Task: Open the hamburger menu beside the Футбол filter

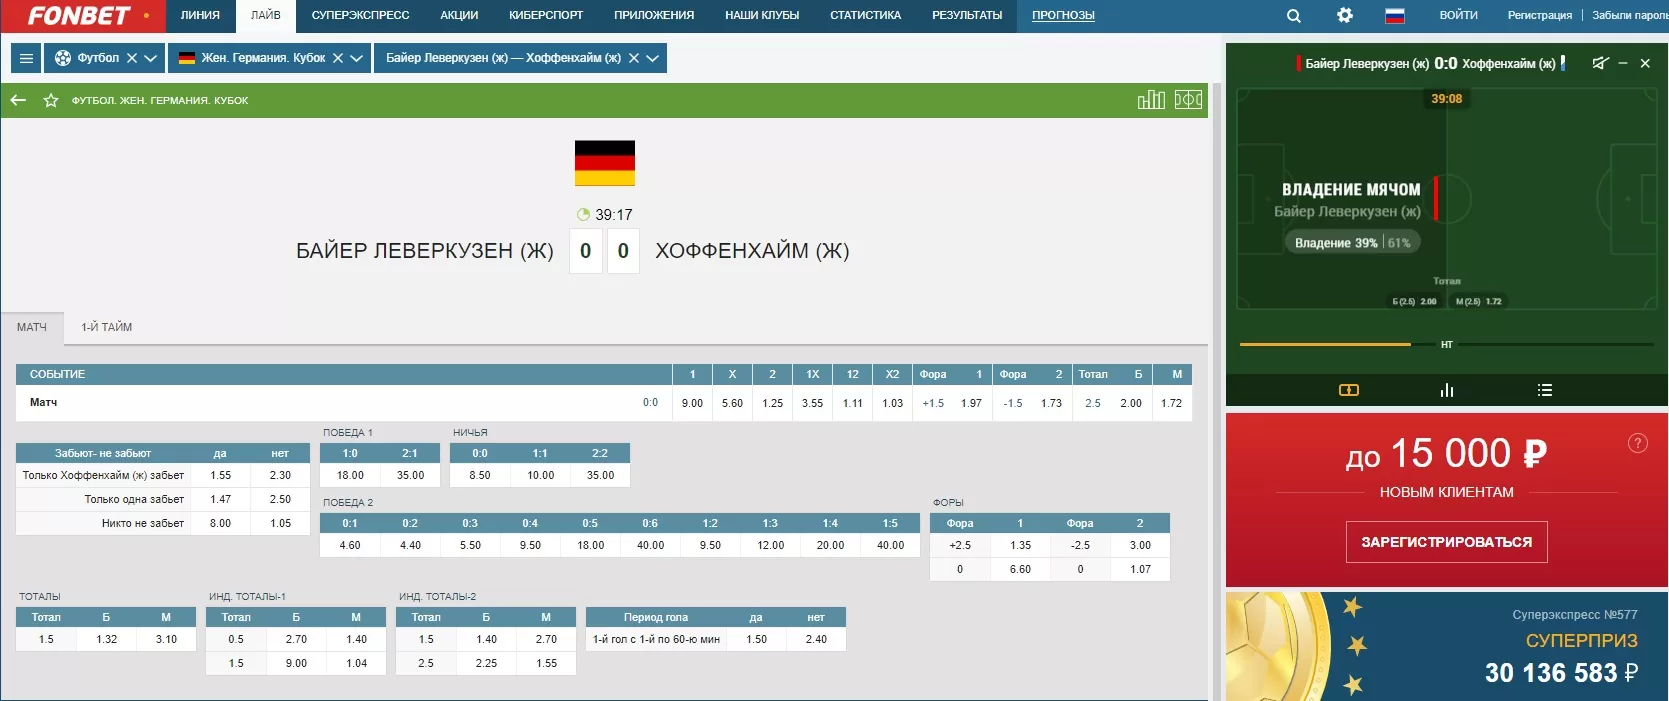Action: click(27, 58)
